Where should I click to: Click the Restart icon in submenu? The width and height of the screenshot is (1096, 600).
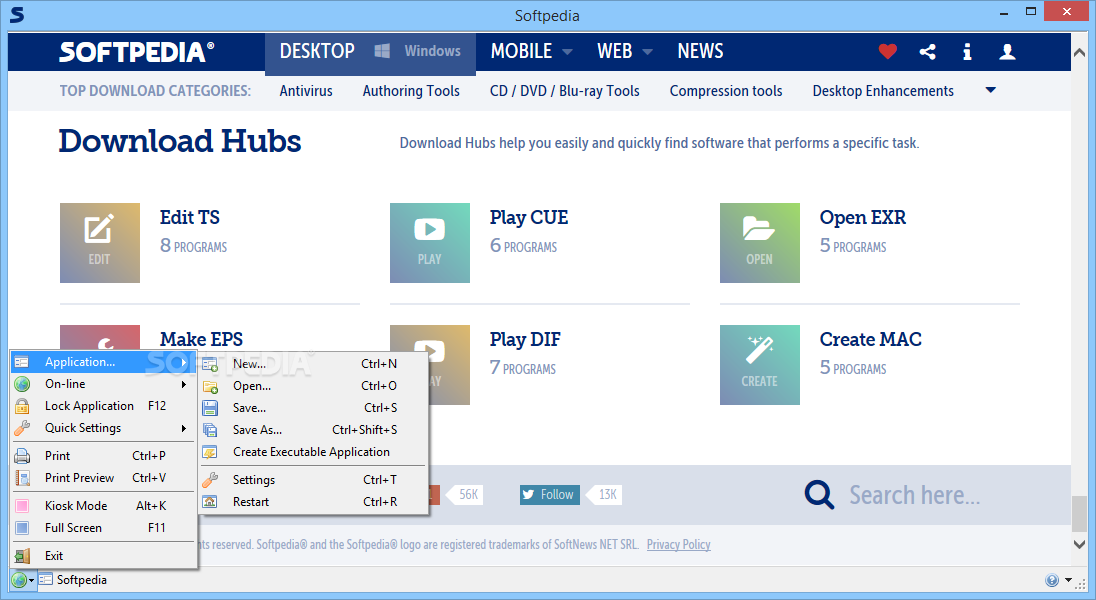210,501
